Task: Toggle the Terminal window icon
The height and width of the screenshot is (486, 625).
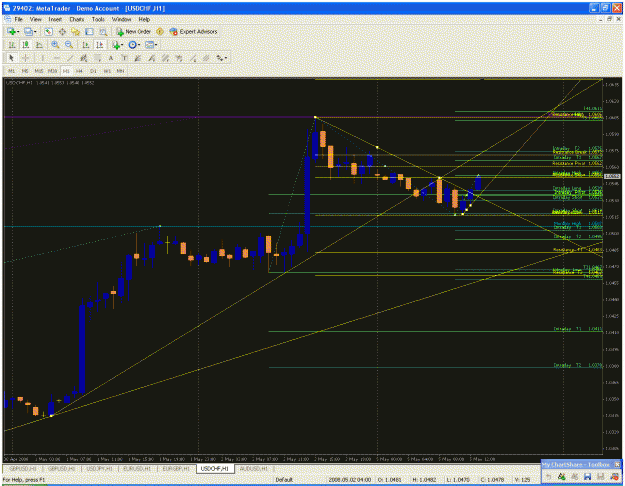Action: (x=89, y=31)
